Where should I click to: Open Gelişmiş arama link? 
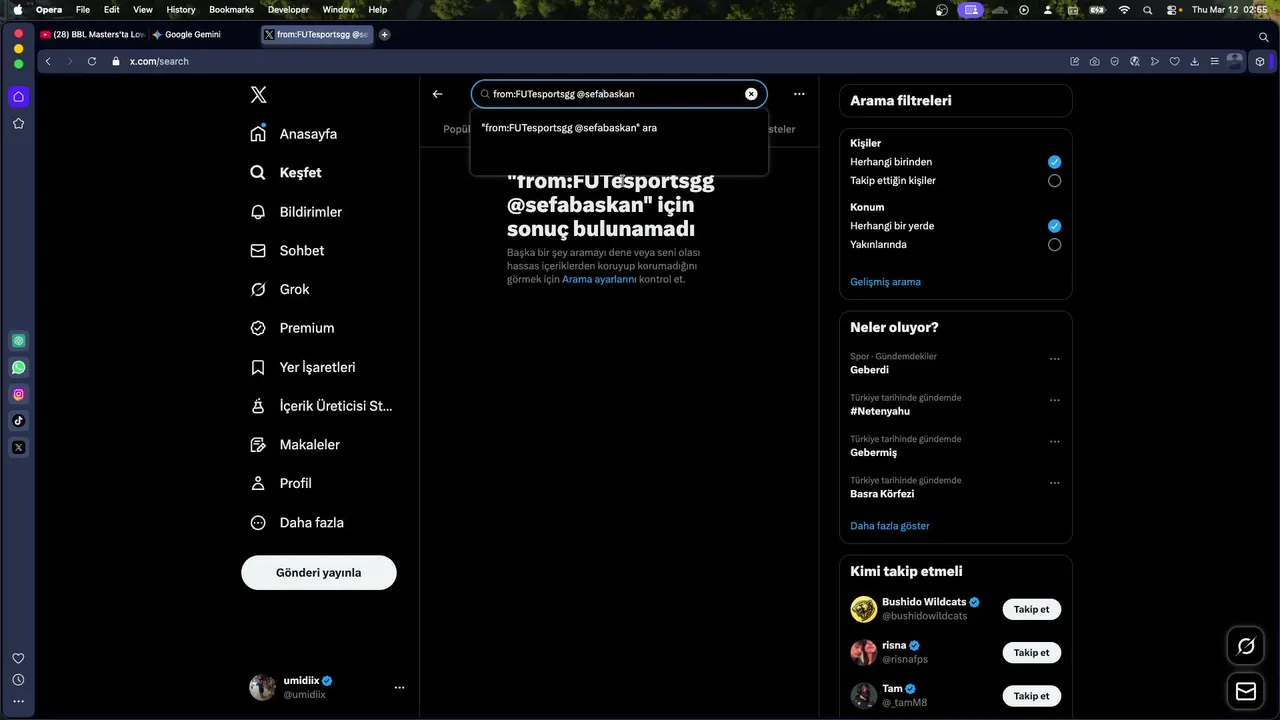click(885, 282)
